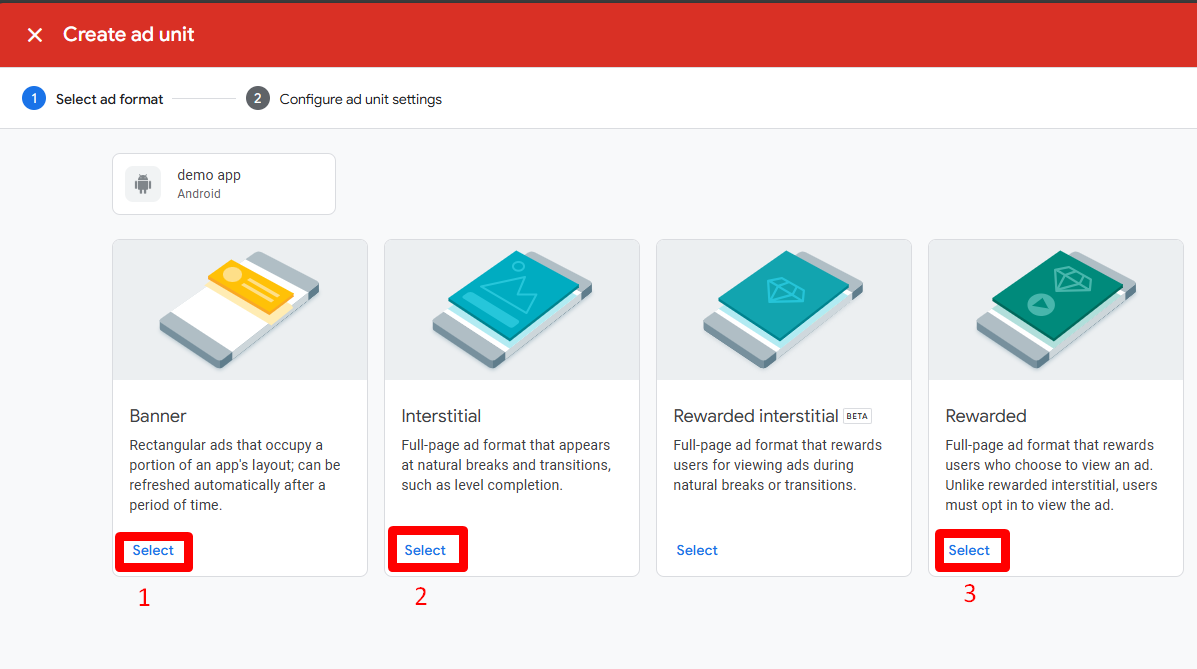Go to the Select ad format step label

point(110,99)
